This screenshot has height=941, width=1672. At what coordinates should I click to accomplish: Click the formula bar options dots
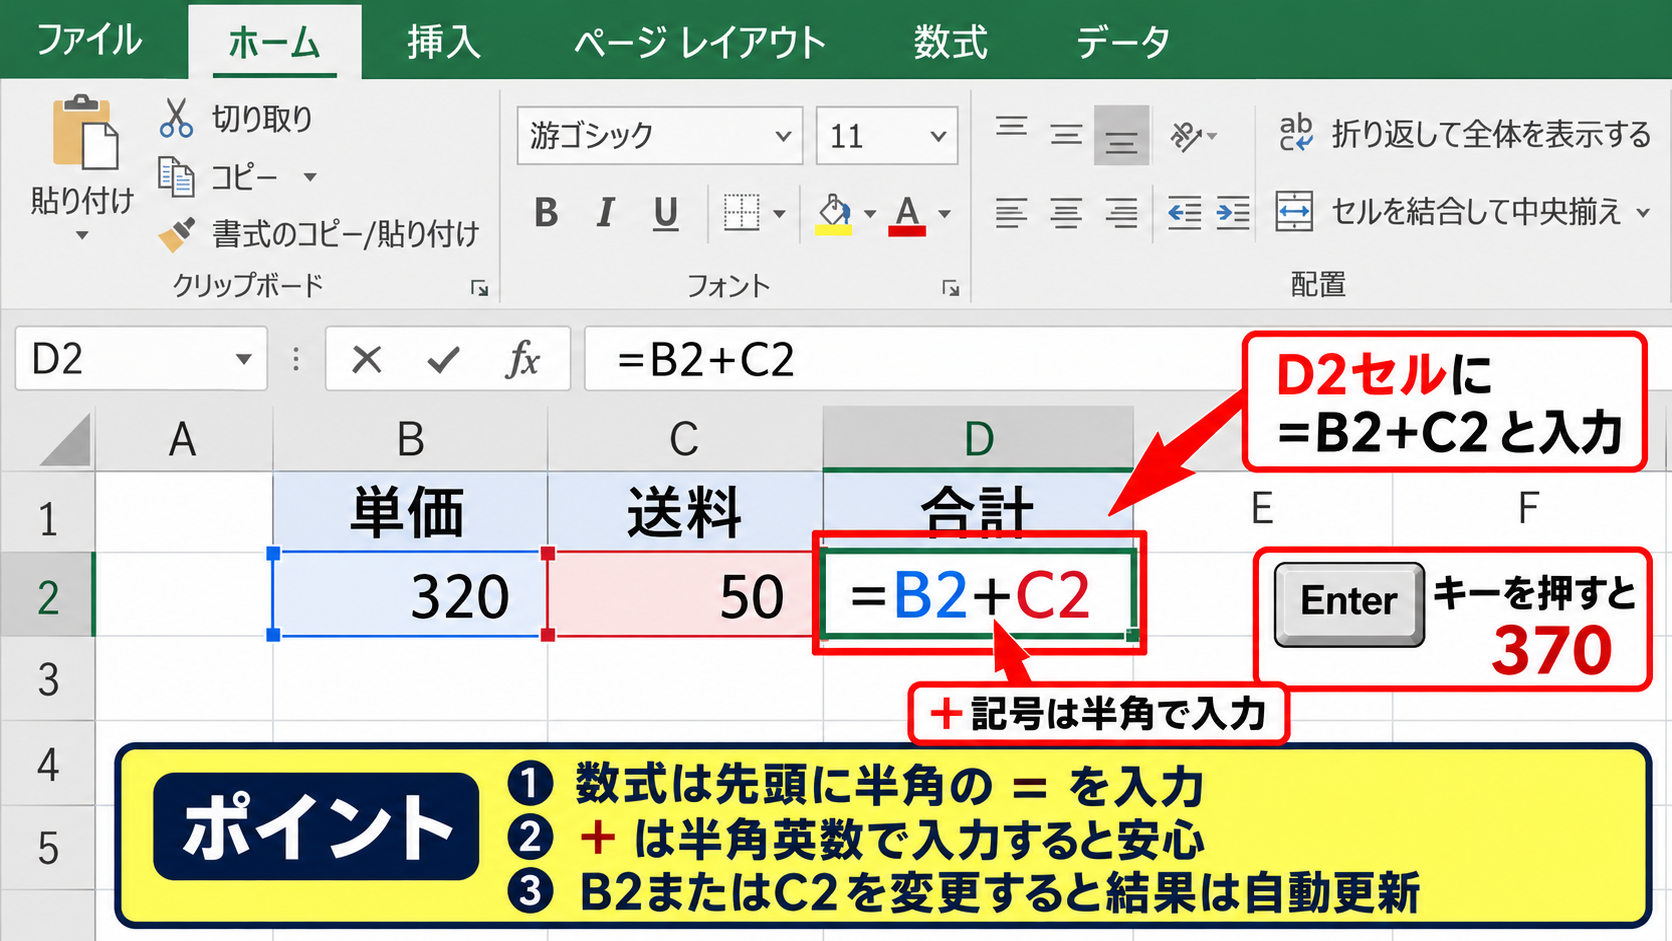pyautogui.click(x=296, y=359)
